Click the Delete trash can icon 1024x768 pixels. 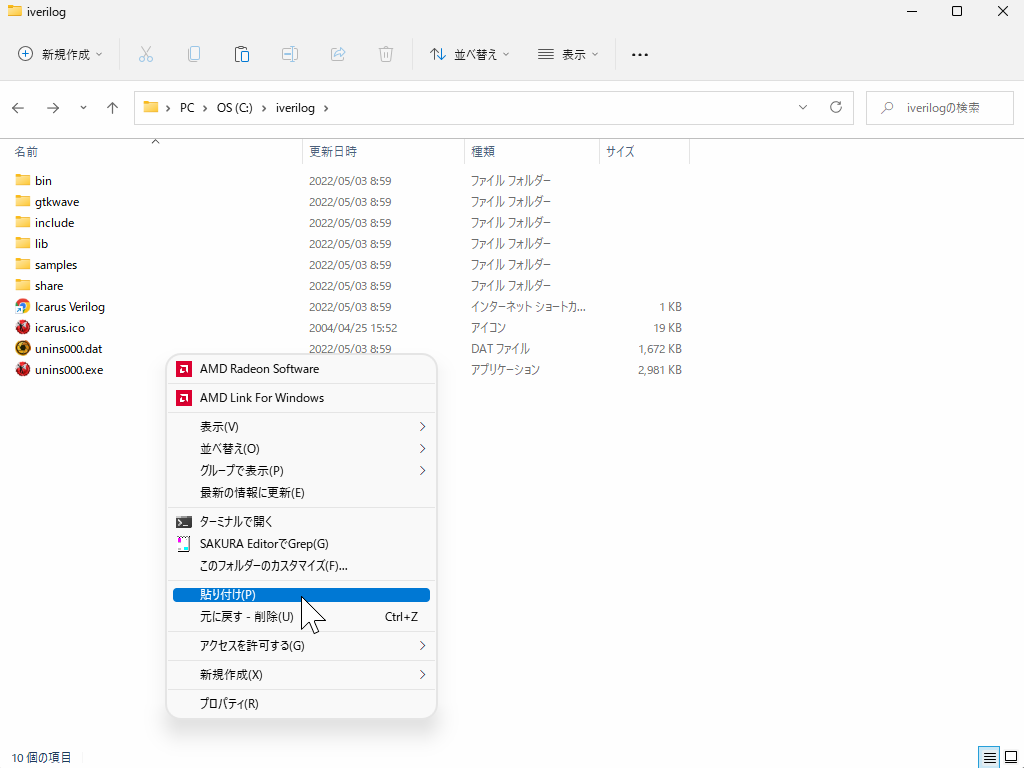tap(386, 54)
